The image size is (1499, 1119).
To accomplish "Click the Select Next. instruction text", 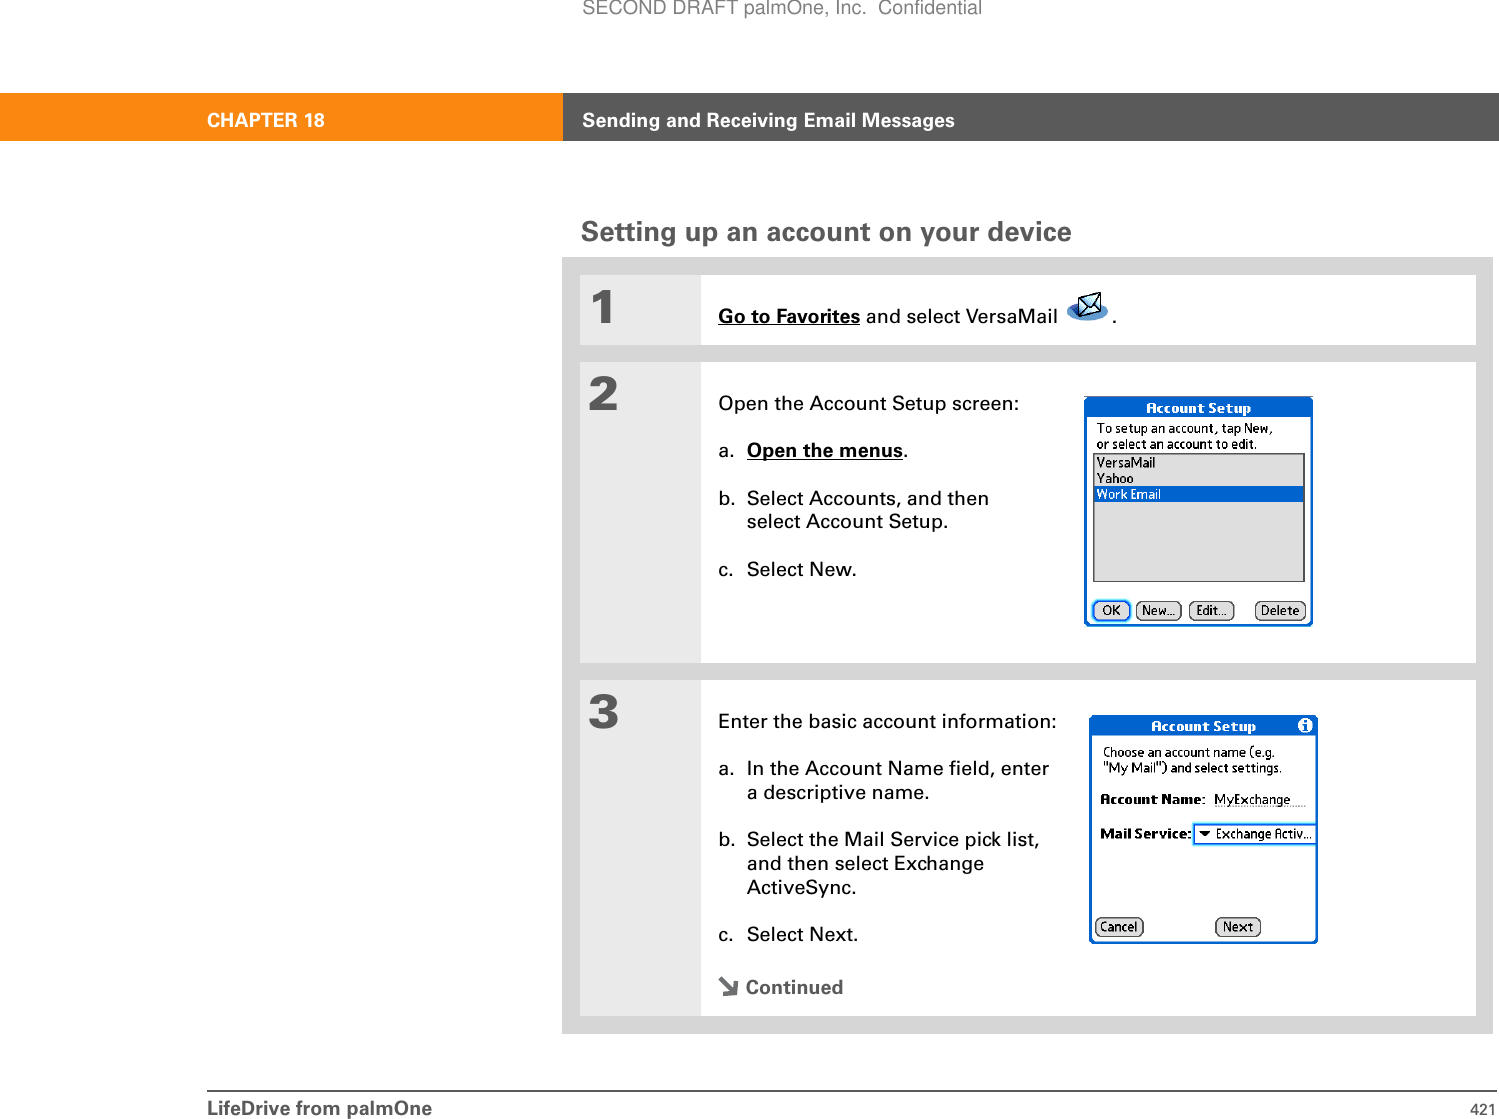I will click(x=802, y=934).
